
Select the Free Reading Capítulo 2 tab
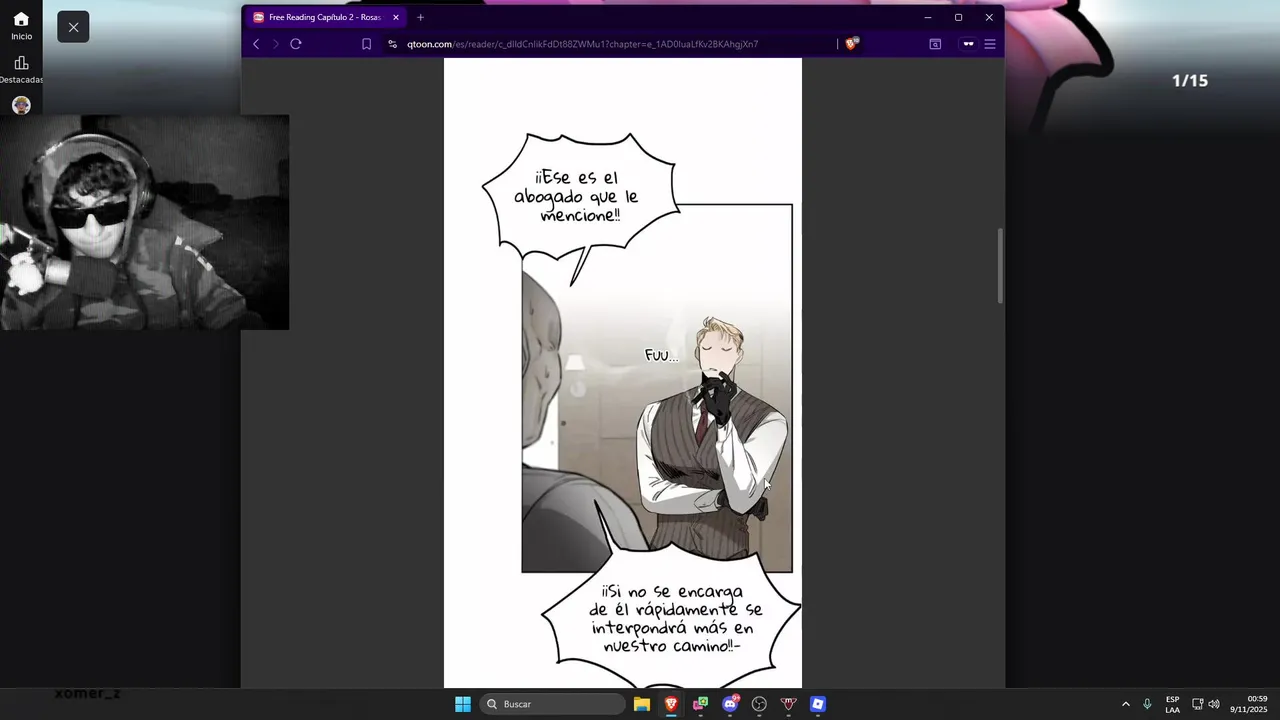coord(326,17)
